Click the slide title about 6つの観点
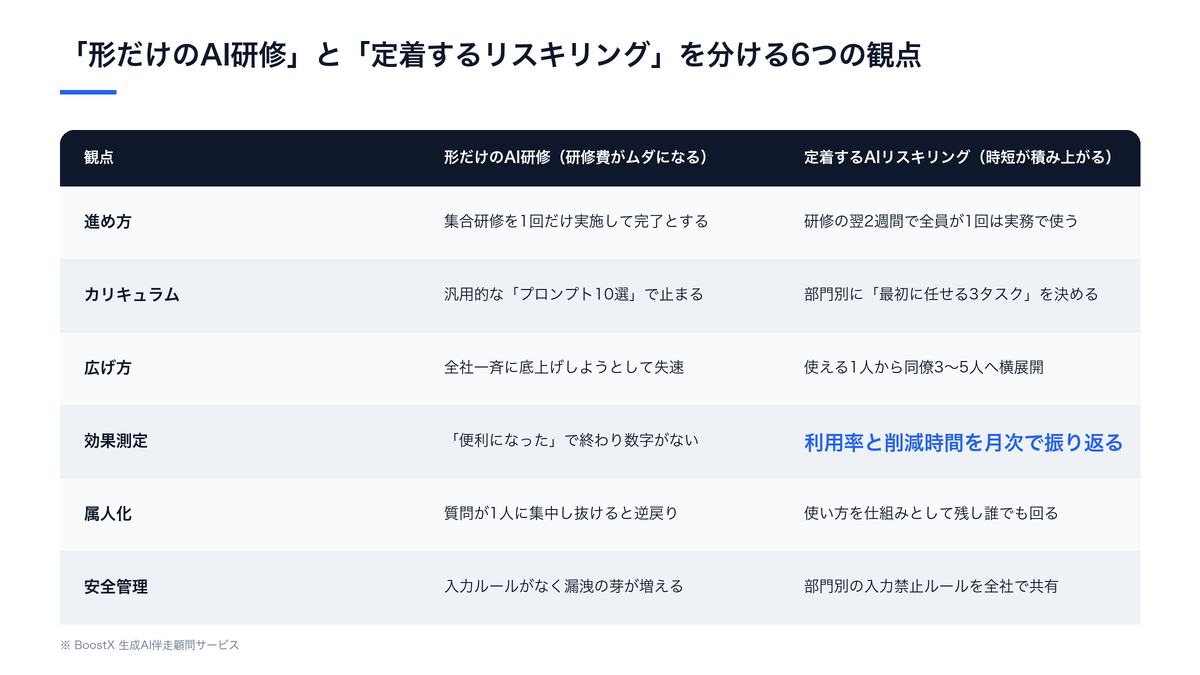The width and height of the screenshot is (1200, 675). click(x=490, y=55)
